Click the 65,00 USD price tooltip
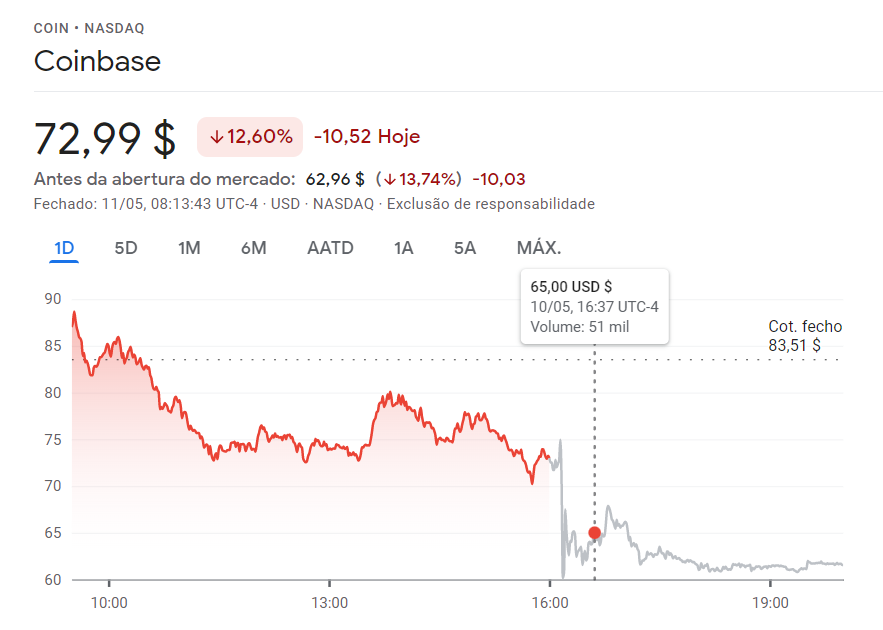Viewport: 883px width, 630px height. coord(594,306)
